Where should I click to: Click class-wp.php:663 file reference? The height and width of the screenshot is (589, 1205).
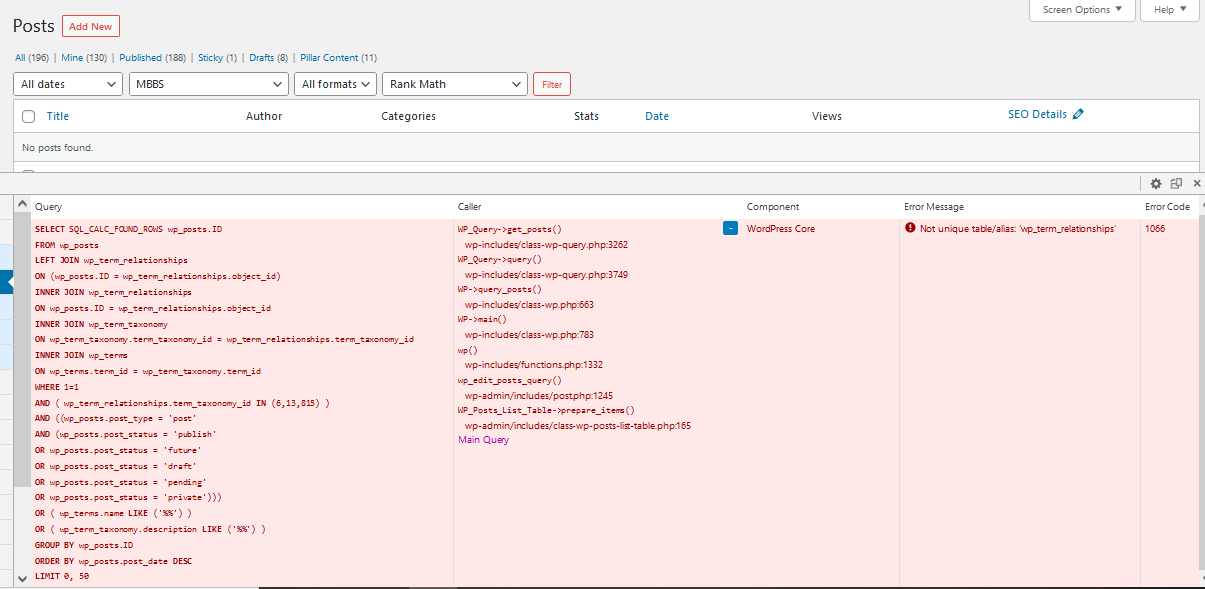pyautogui.click(x=529, y=304)
